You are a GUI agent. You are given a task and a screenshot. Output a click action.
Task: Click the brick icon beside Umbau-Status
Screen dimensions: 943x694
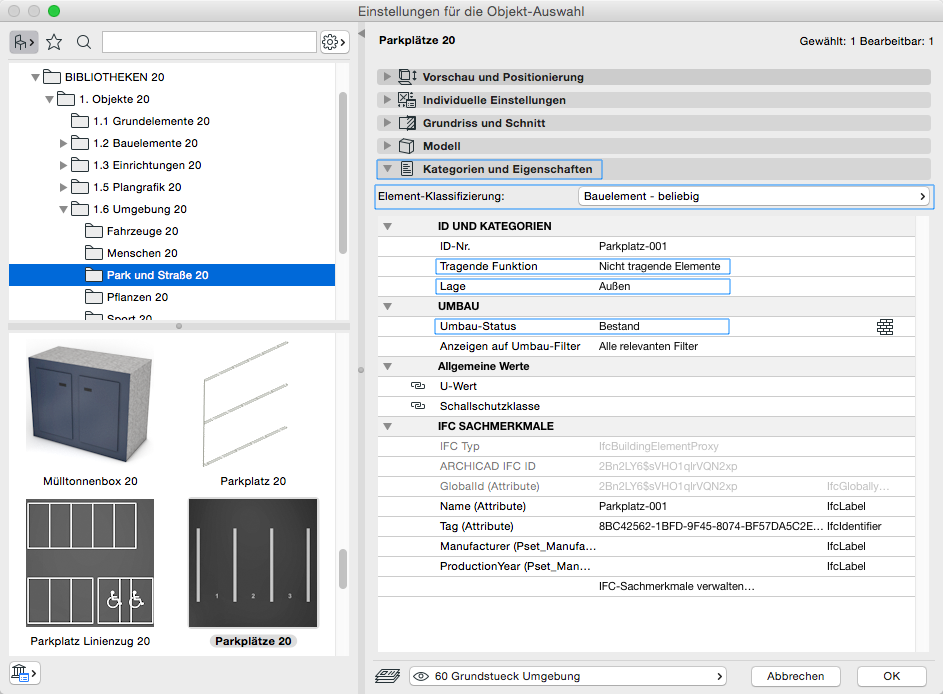coord(884,326)
